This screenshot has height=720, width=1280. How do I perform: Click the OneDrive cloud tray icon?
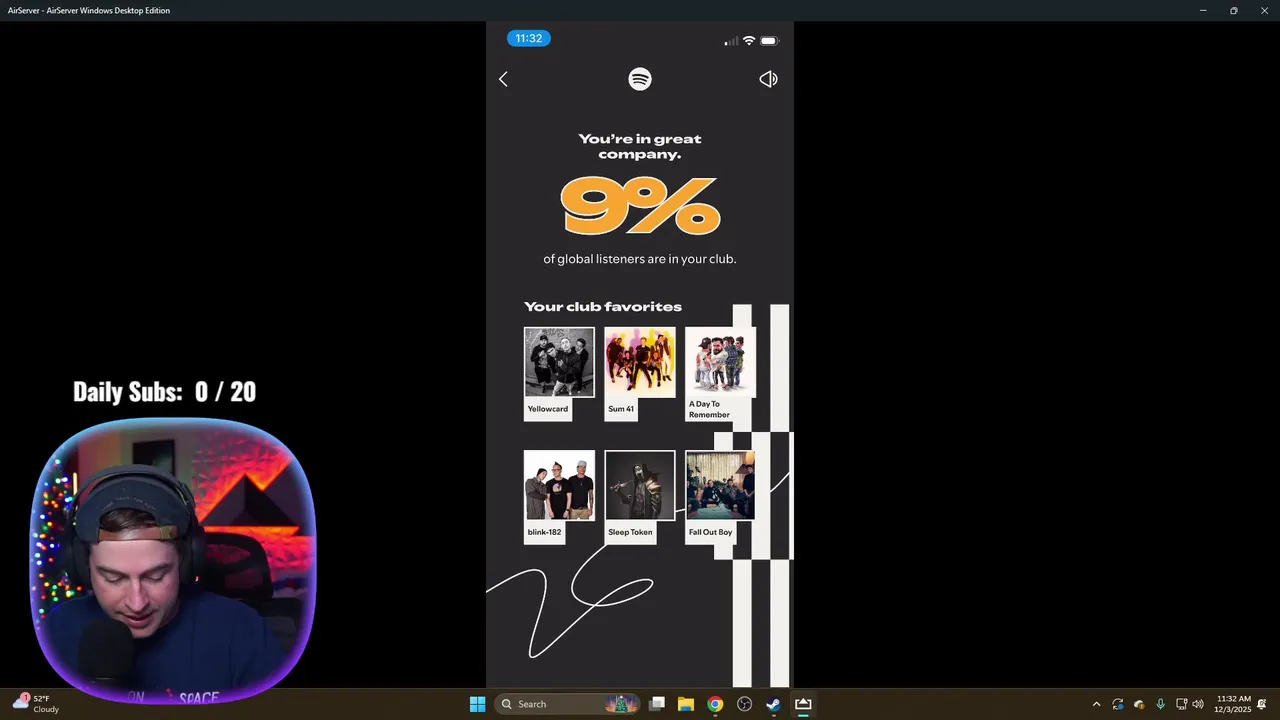(1139, 704)
